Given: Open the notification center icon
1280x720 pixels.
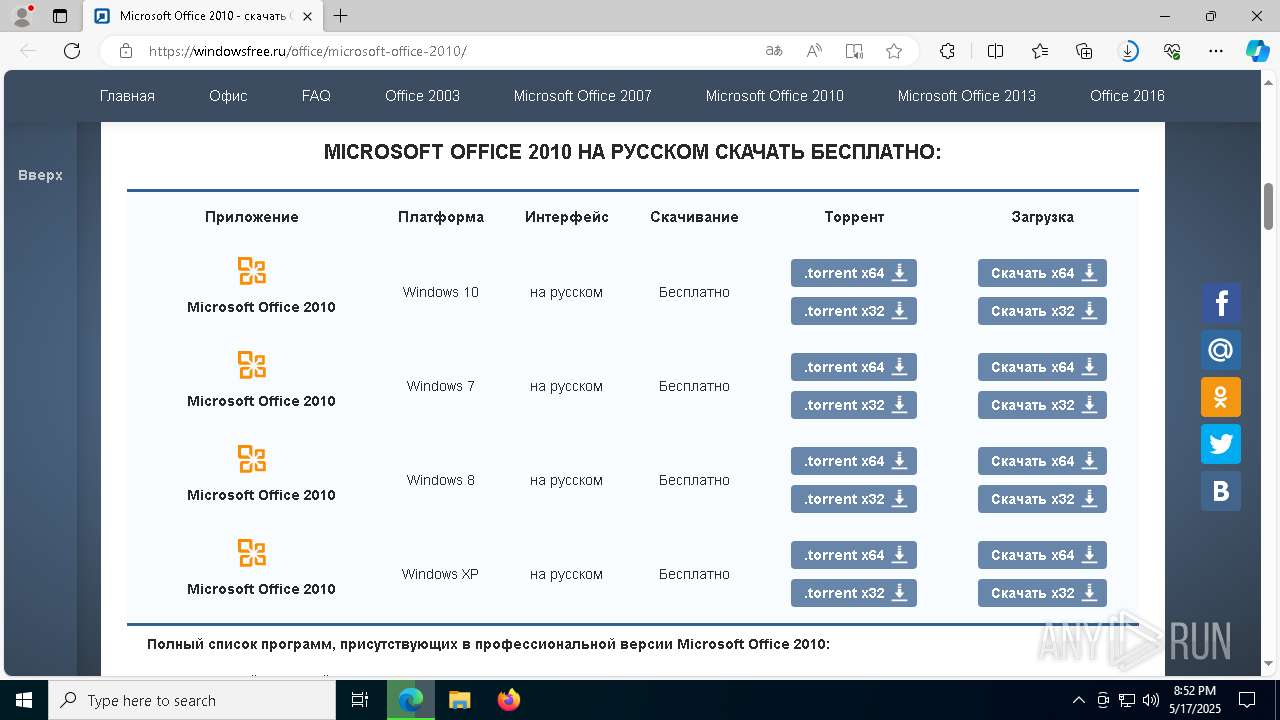Looking at the screenshot, I should [x=1247, y=700].
